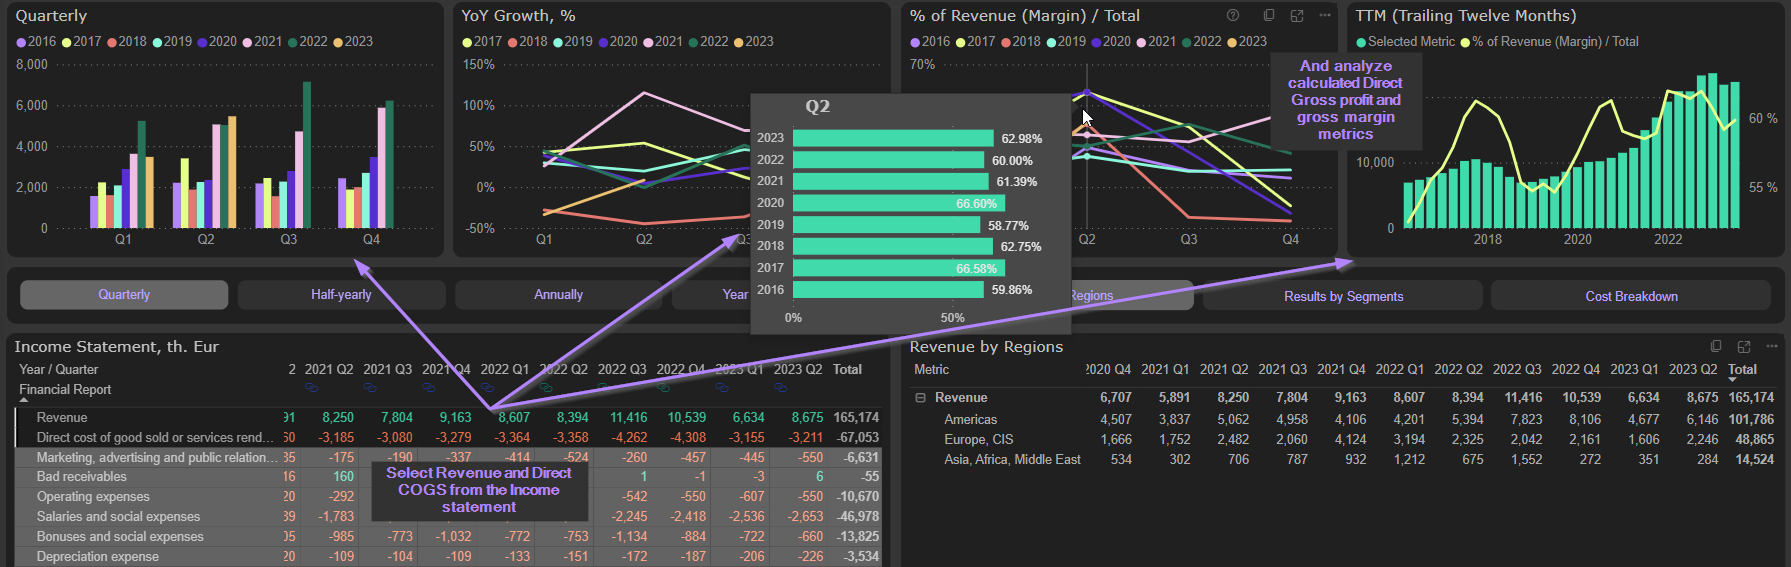
Task: Open Results by Segments
Action: click(1343, 296)
